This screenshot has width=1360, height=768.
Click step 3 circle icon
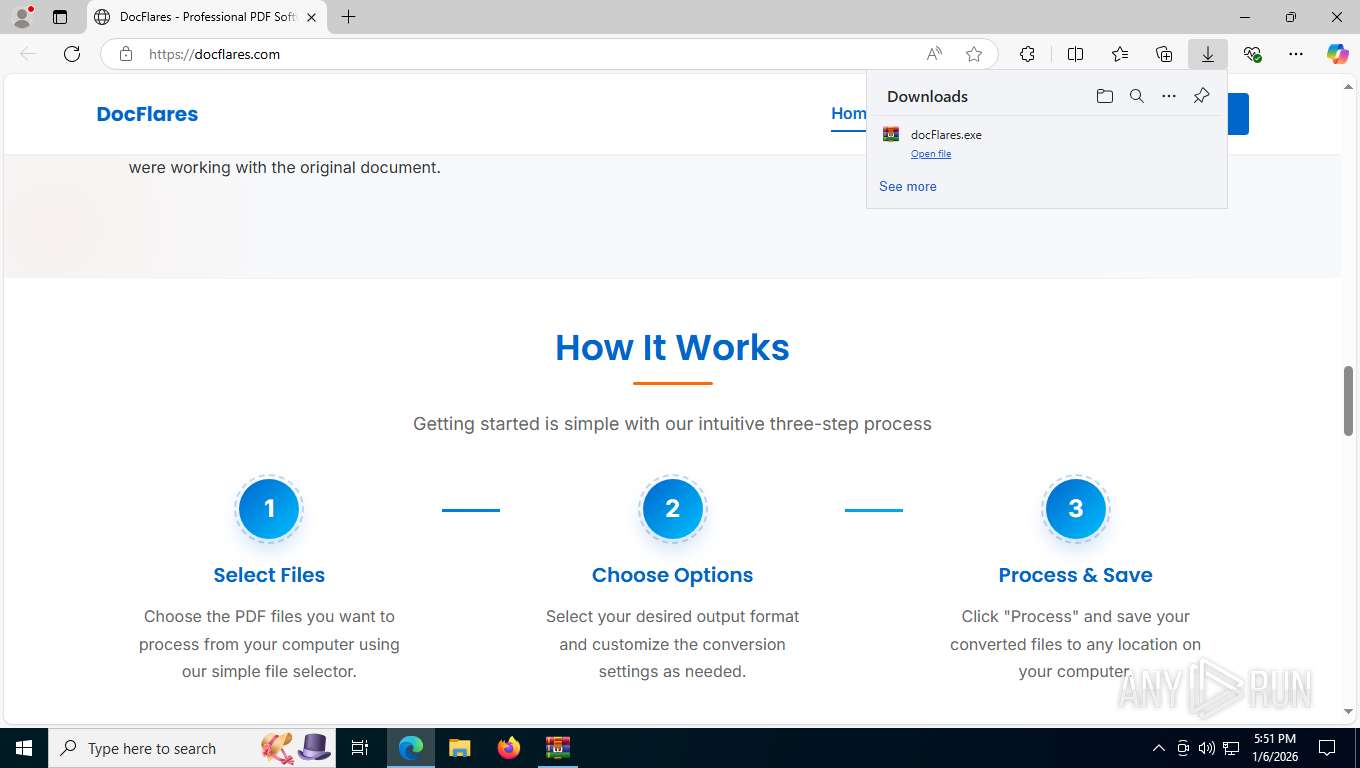click(1076, 509)
